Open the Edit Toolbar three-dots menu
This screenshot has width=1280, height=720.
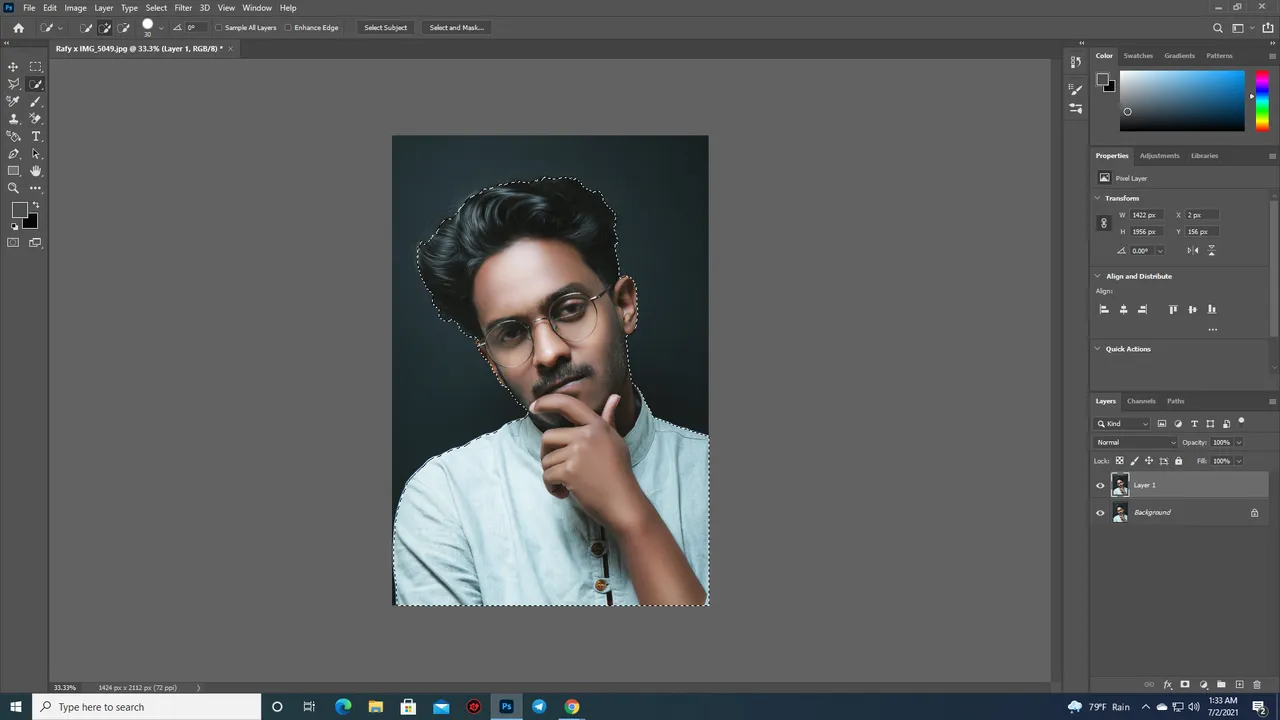(x=36, y=188)
